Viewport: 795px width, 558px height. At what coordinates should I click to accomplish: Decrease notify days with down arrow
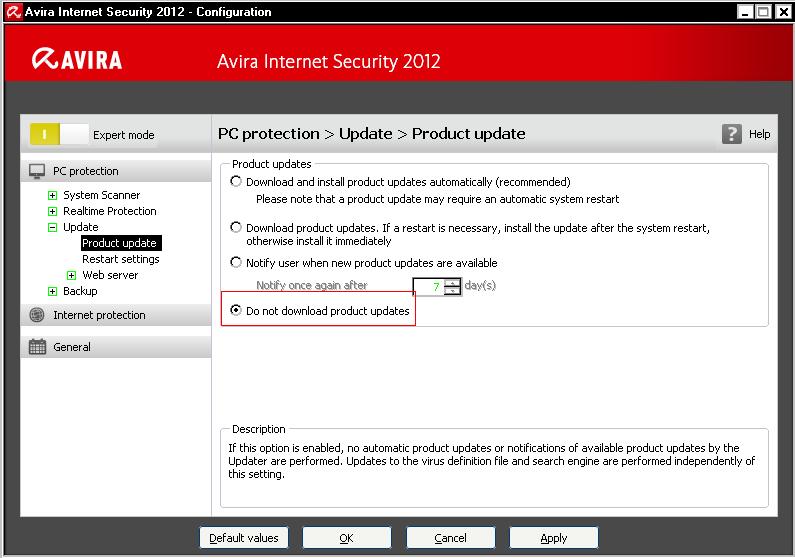point(452,291)
